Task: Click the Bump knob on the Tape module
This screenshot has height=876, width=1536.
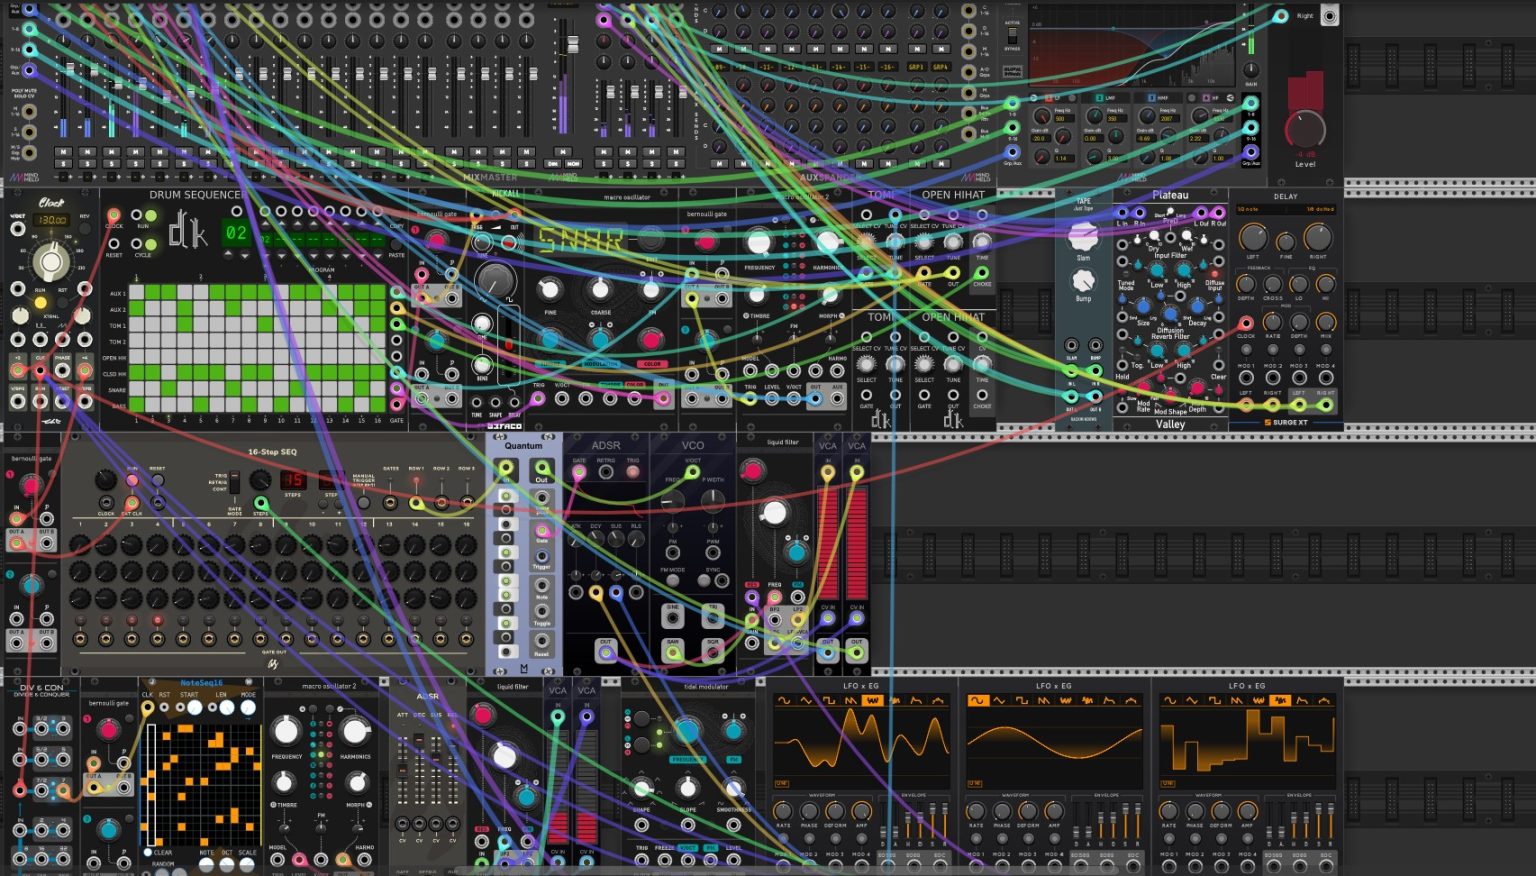Action: pyautogui.click(x=1083, y=280)
